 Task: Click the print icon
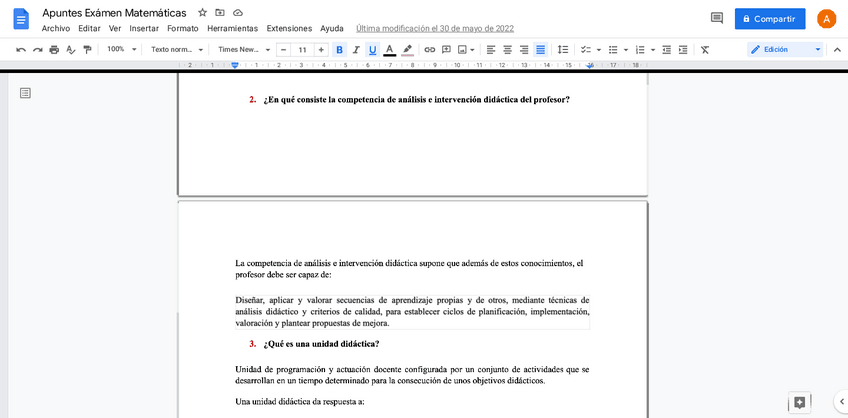coord(54,49)
